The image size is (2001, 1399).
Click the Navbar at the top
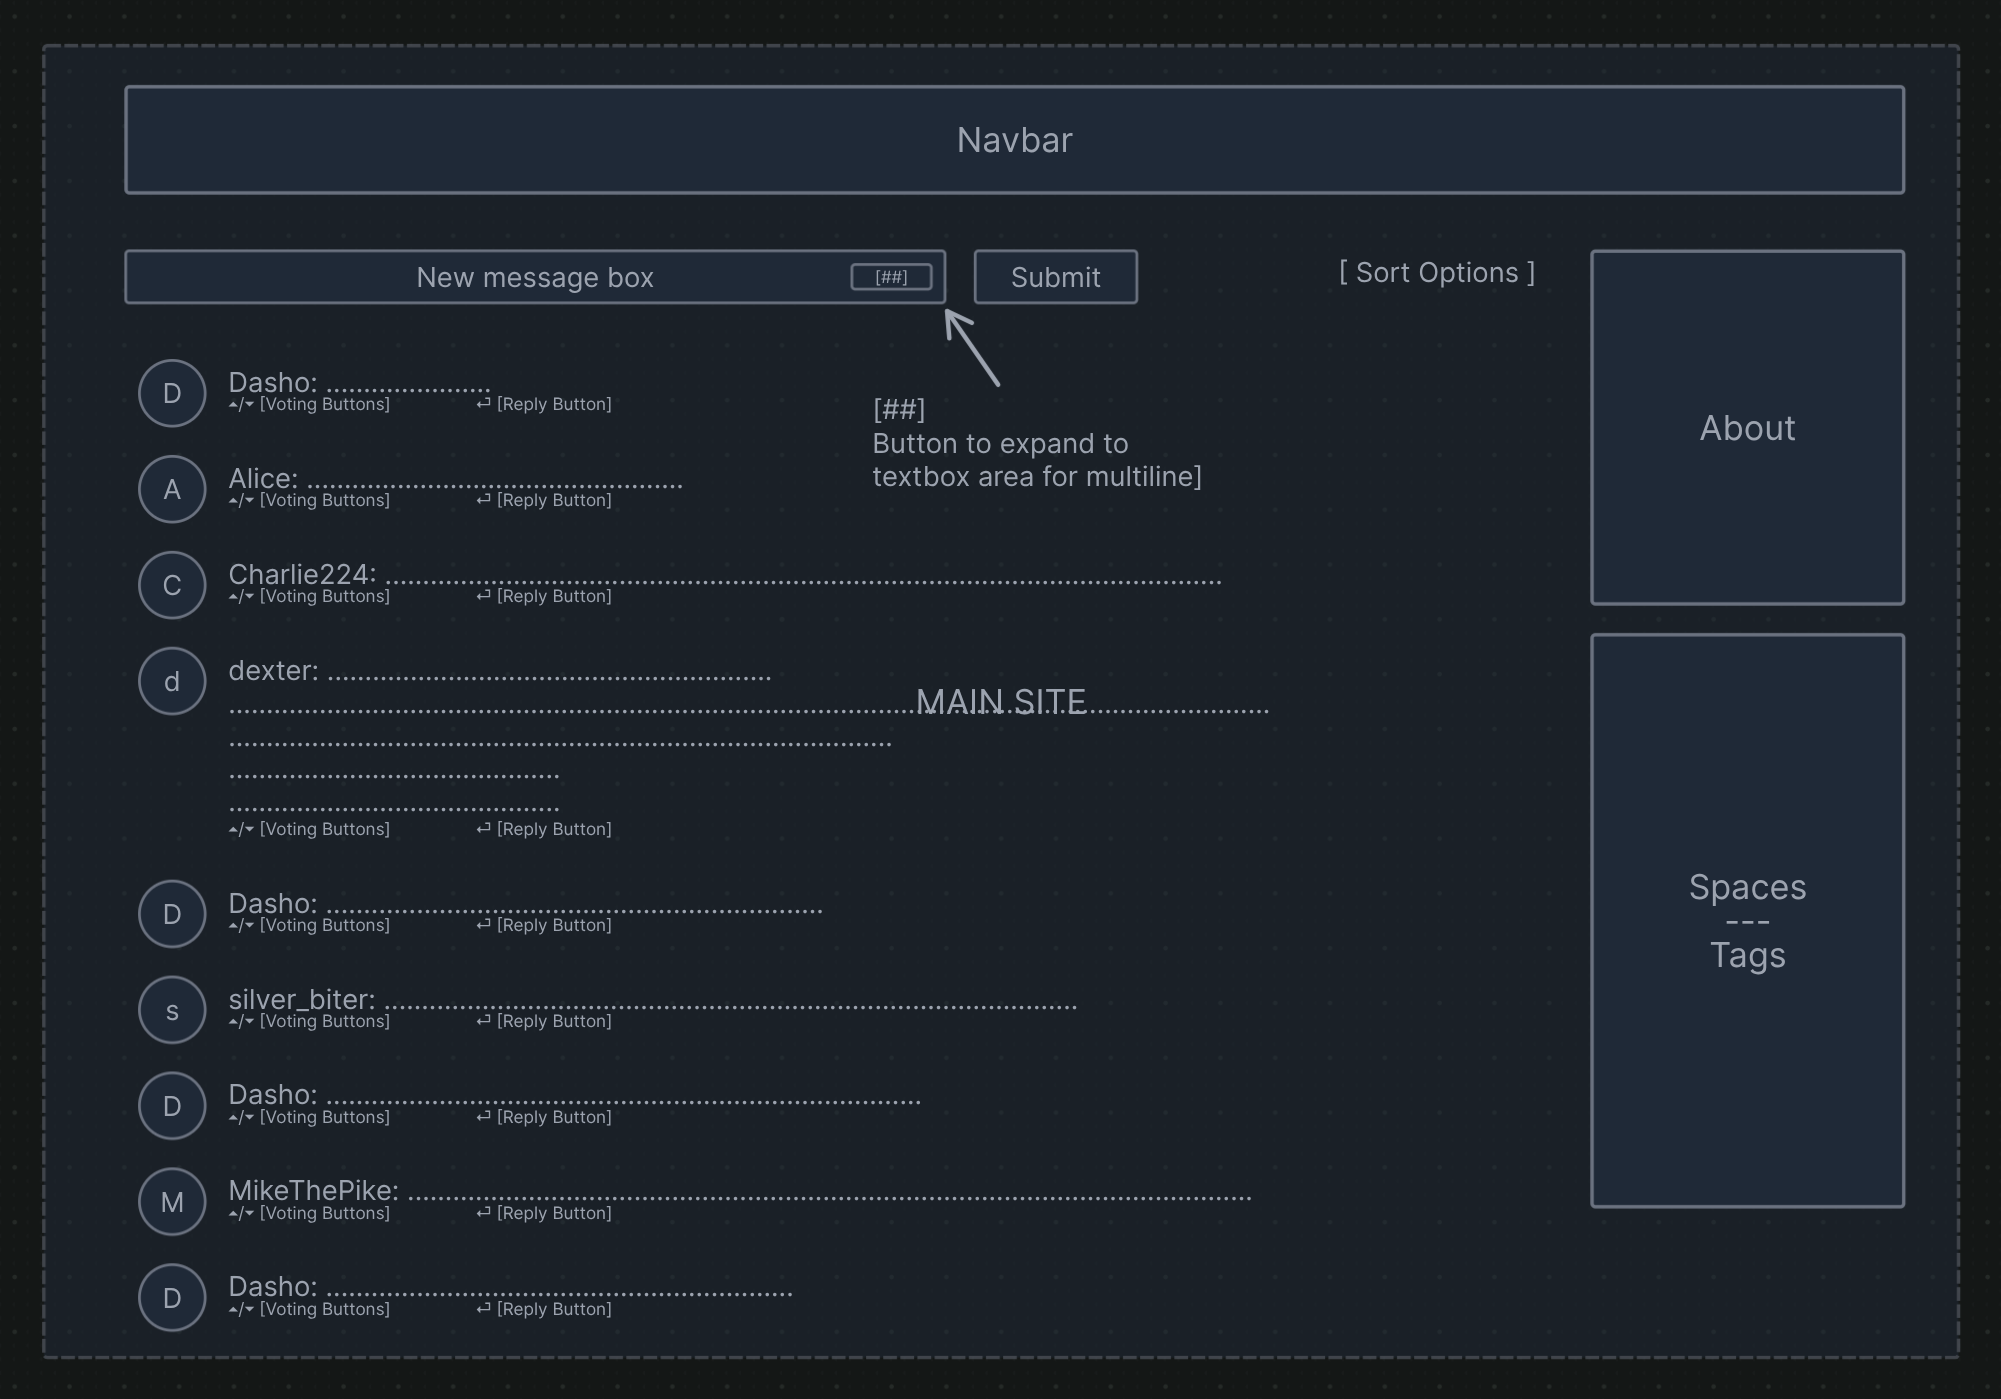1014,140
